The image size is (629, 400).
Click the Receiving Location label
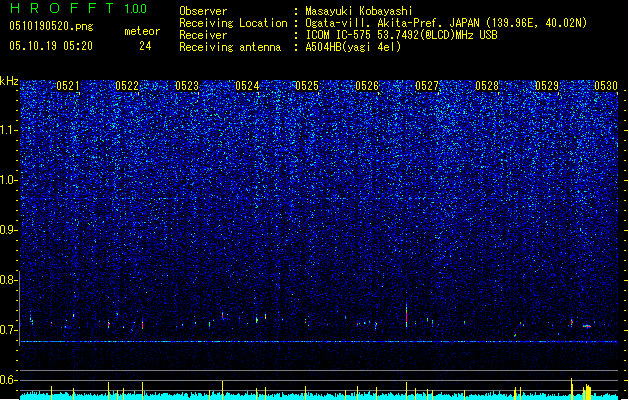233,23
